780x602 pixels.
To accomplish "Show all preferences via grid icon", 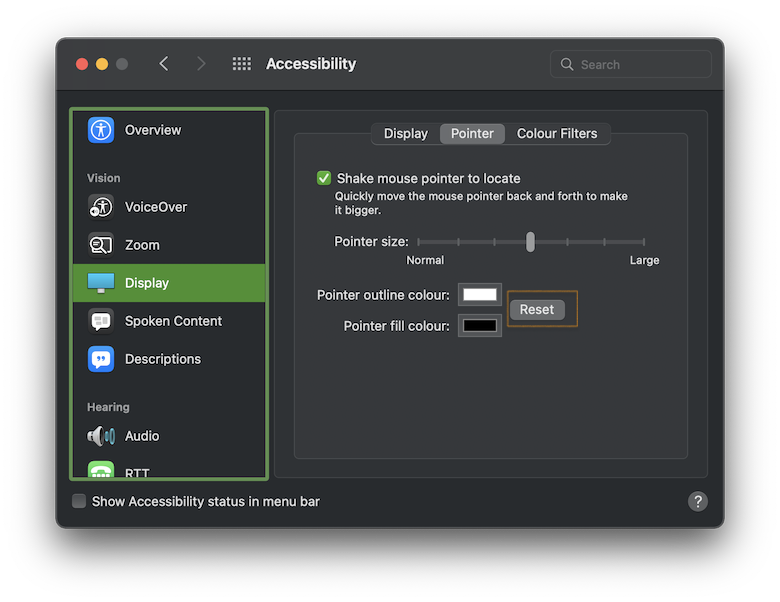I will [x=242, y=64].
